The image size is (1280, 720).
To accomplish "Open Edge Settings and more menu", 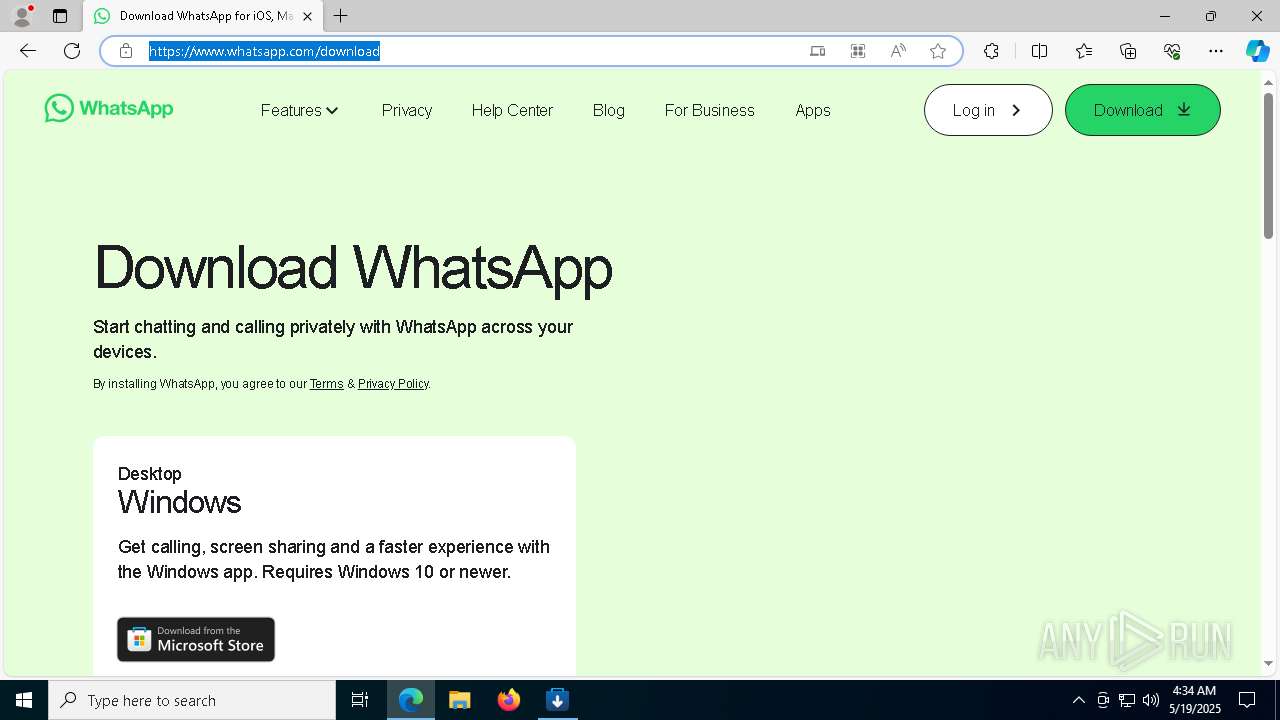I will (1216, 51).
